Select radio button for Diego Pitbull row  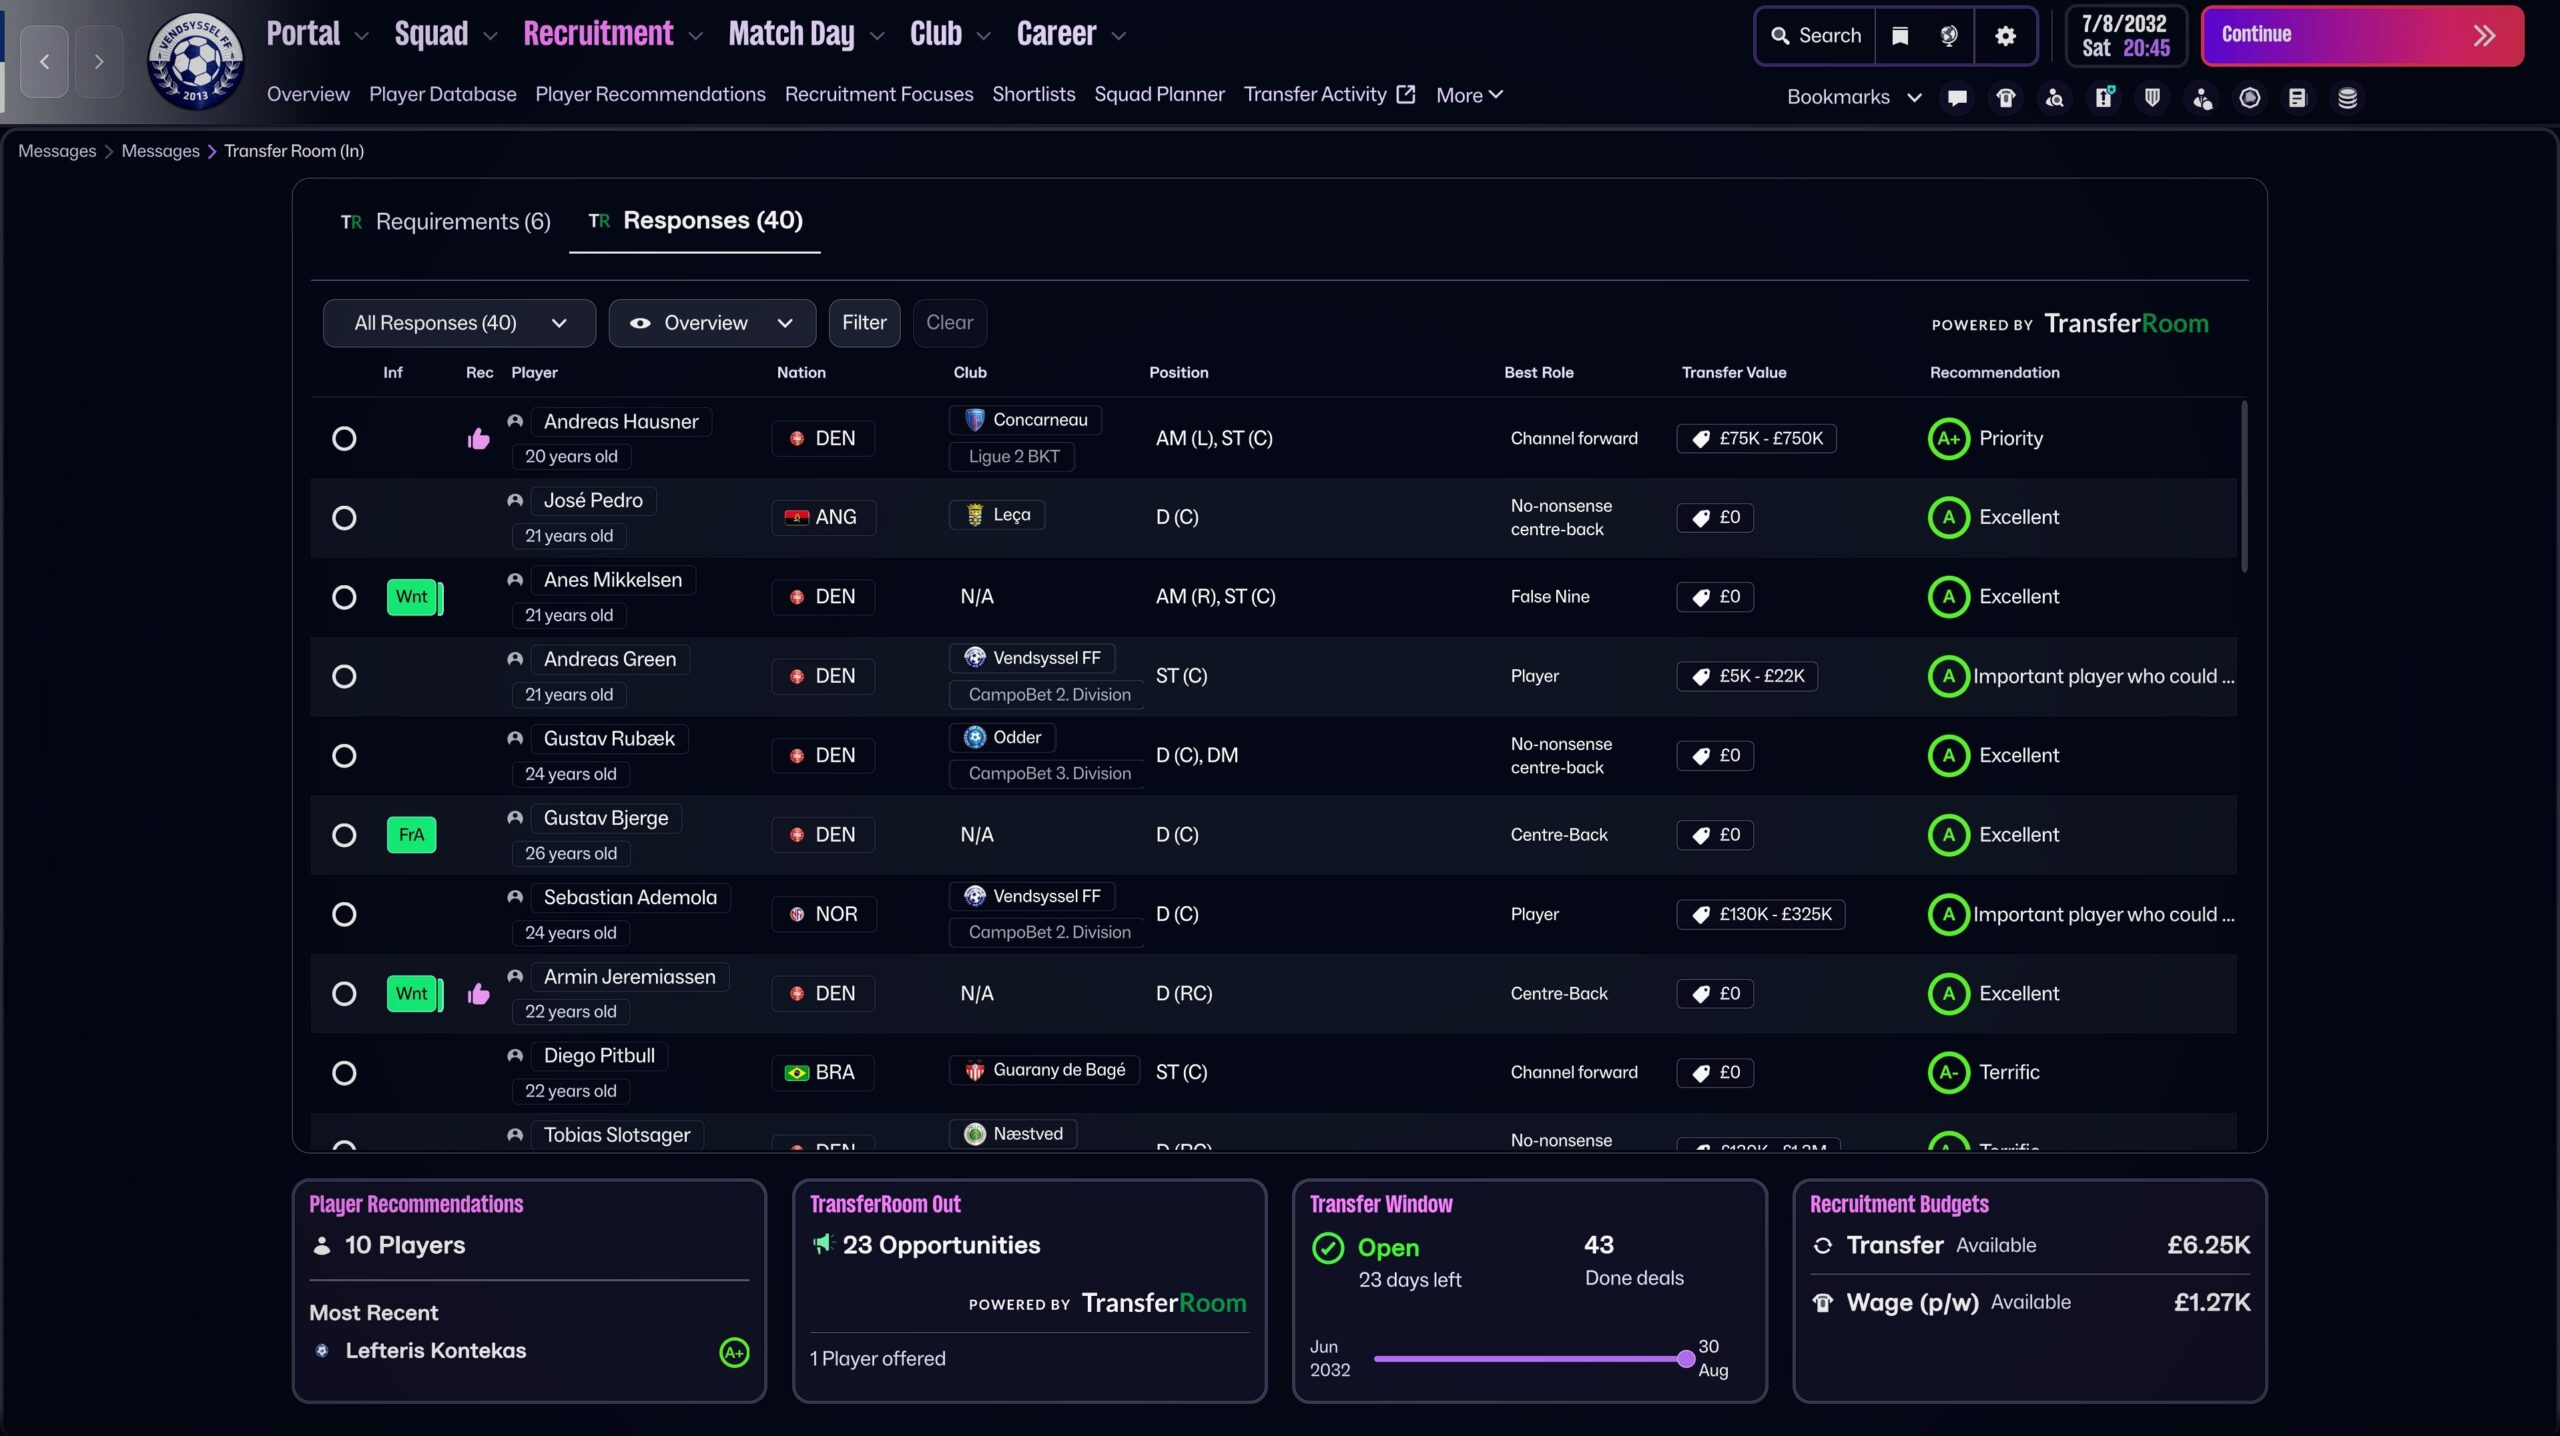(344, 1073)
